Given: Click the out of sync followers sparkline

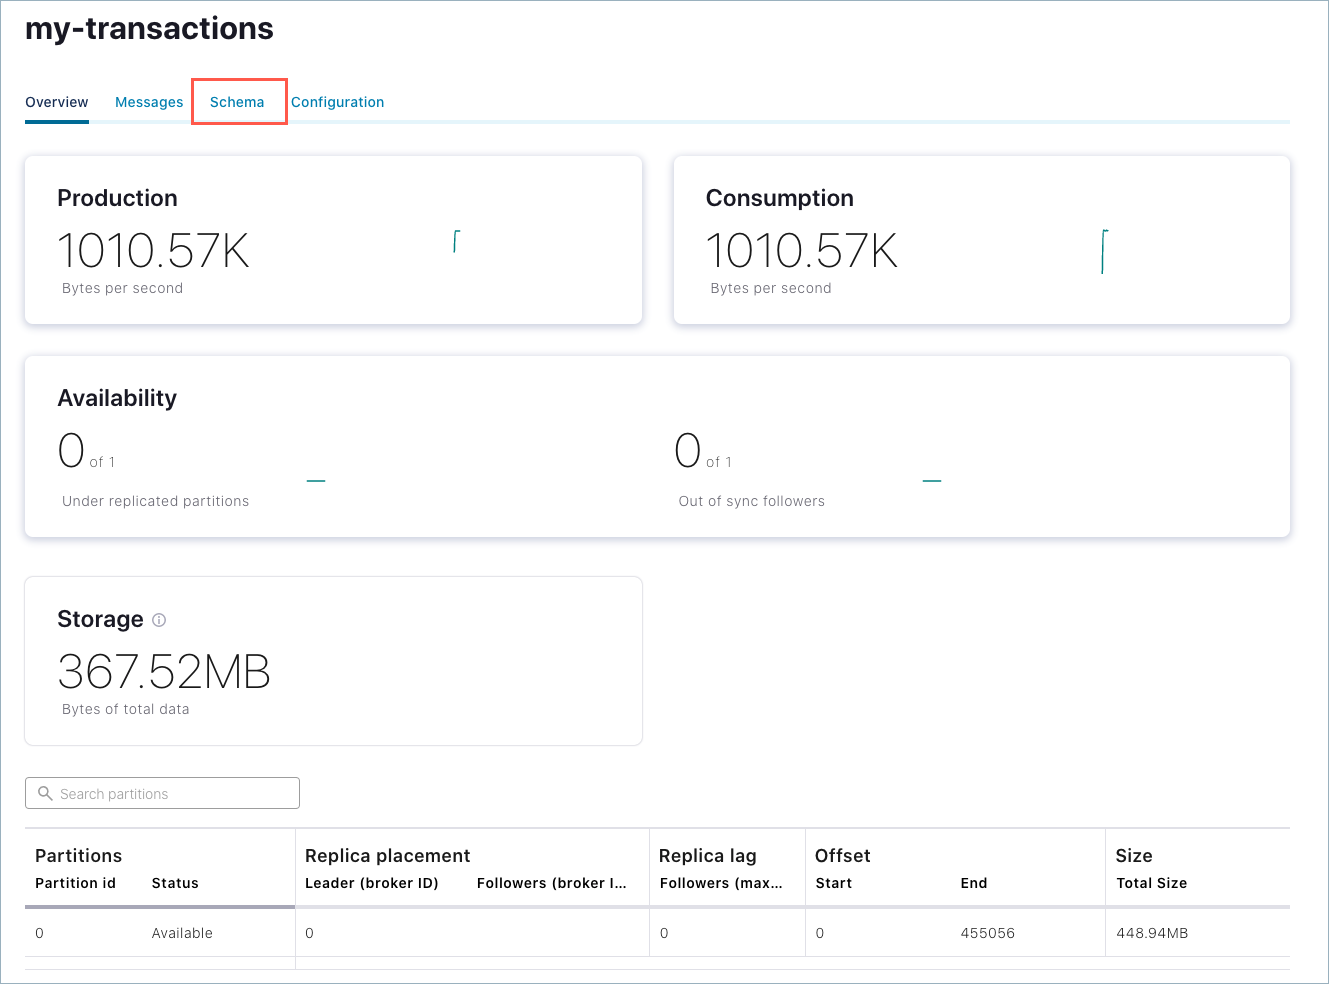Looking at the screenshot, I should pyautogui.click(x=932, y=481).
